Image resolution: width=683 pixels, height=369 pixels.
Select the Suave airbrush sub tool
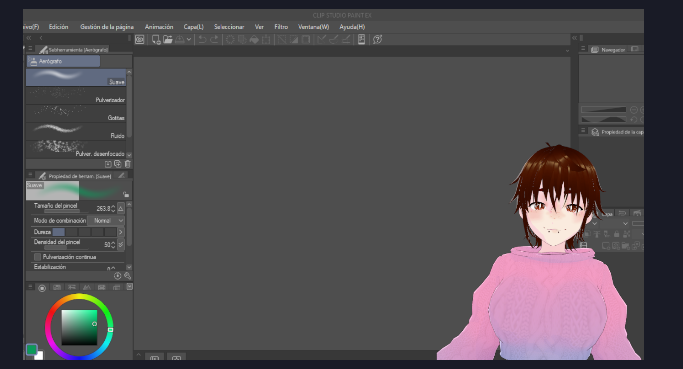click(x=76, y=77)
